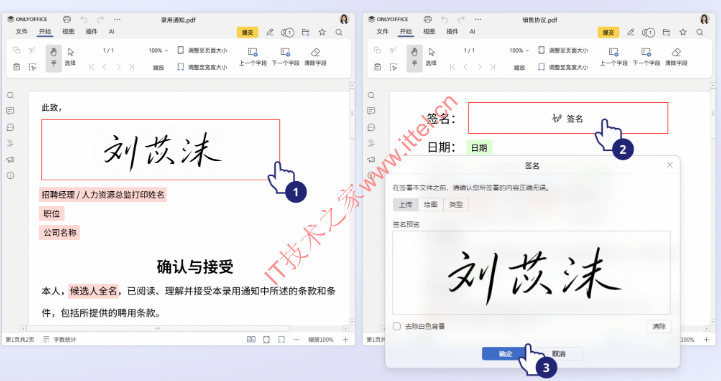
Task: Fit to width in 录用通知.pdf window
Action: (x=202, y=67)
